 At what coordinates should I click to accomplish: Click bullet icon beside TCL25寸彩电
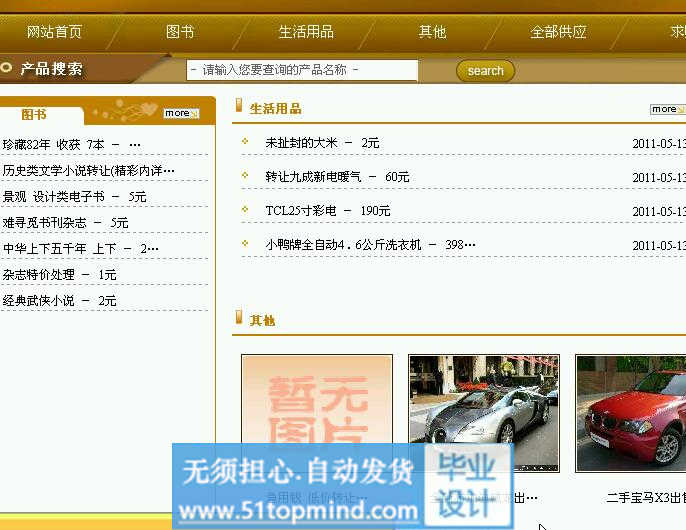point(245,209)
